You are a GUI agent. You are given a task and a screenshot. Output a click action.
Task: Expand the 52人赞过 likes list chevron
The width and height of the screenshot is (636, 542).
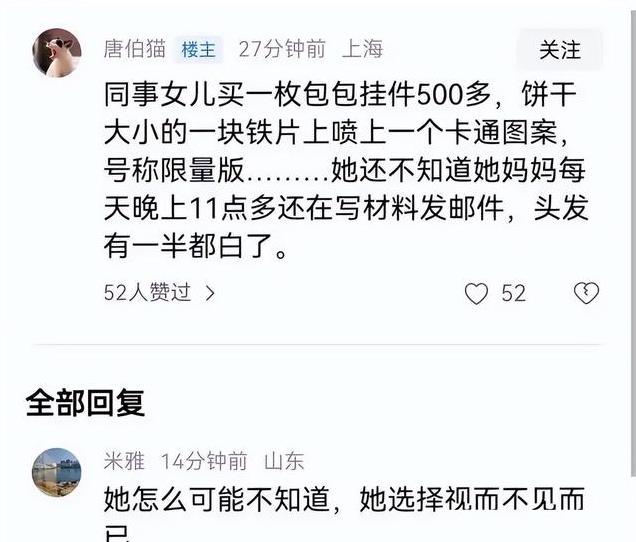pyautogui.click(x=210, y=293)
